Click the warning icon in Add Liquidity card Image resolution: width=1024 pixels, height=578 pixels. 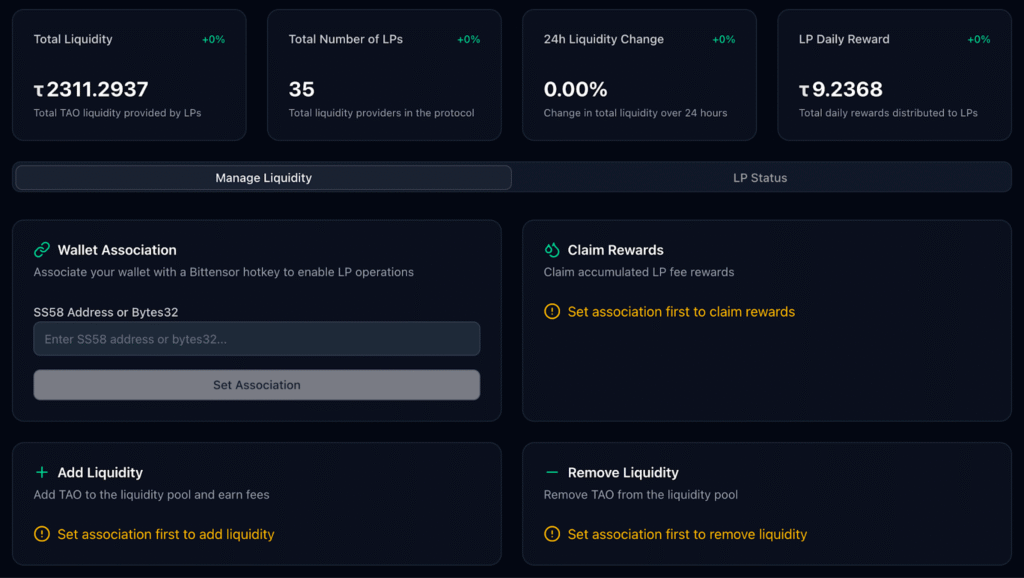[x=42, y=534]
